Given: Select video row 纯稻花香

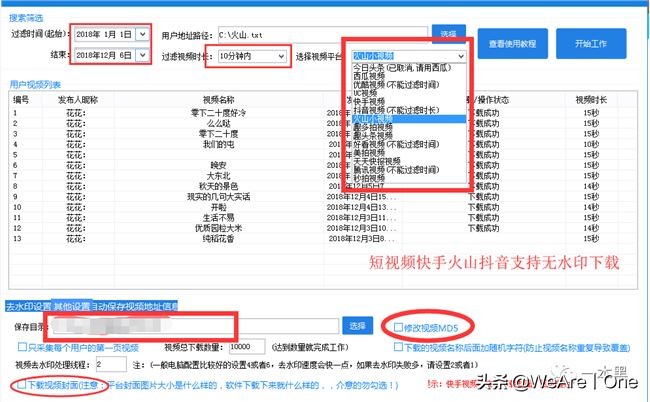Looking at the screenshot, I should (218, 239).
